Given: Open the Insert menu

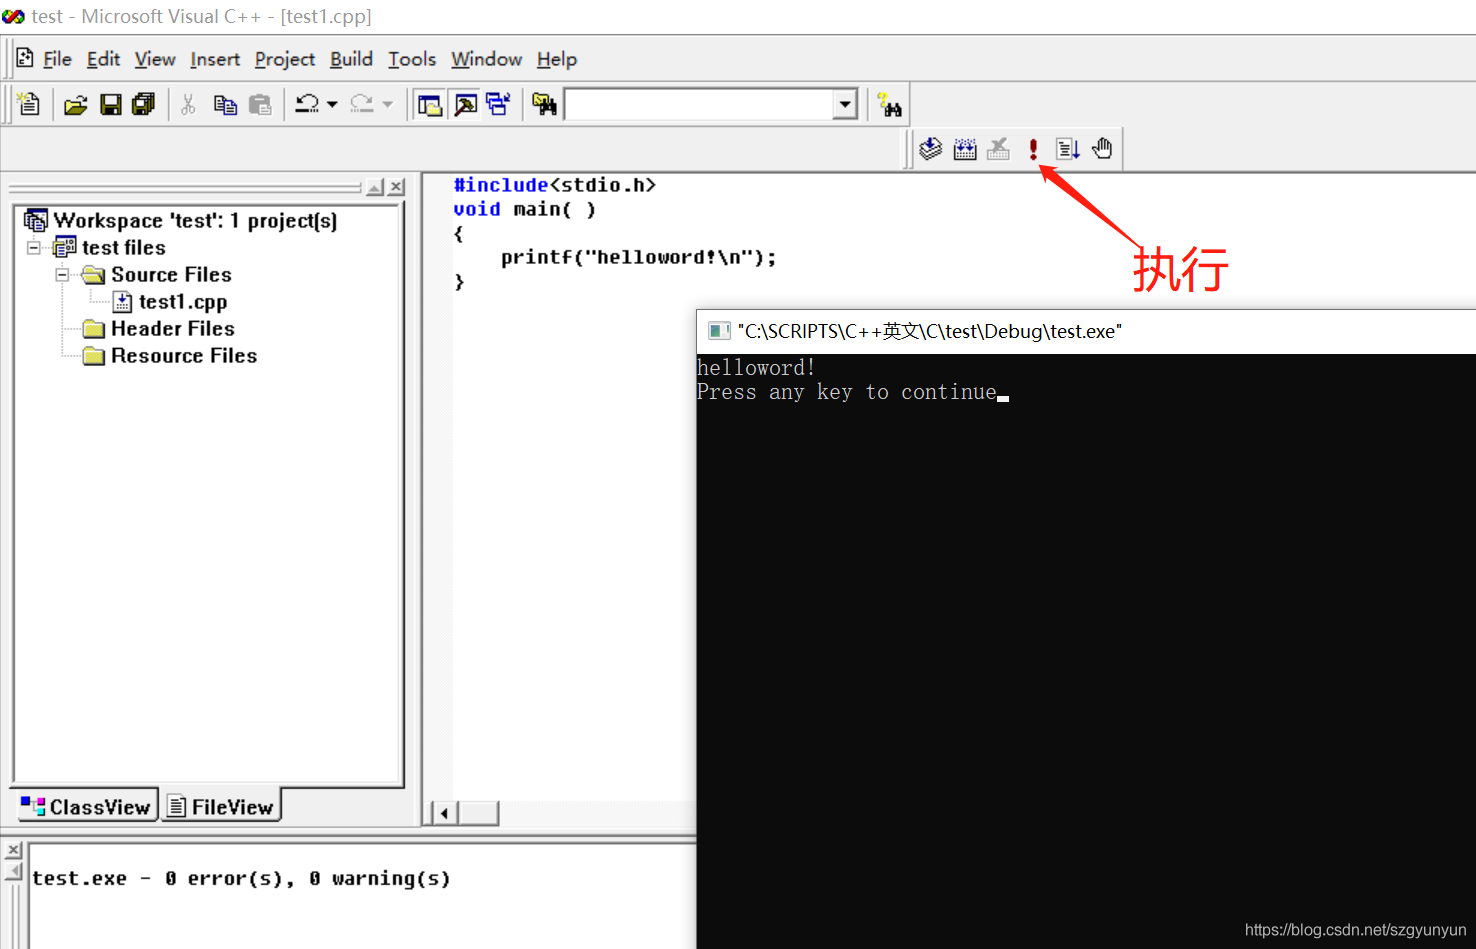Looking at the screenshot, I should (x=215, y=59).
